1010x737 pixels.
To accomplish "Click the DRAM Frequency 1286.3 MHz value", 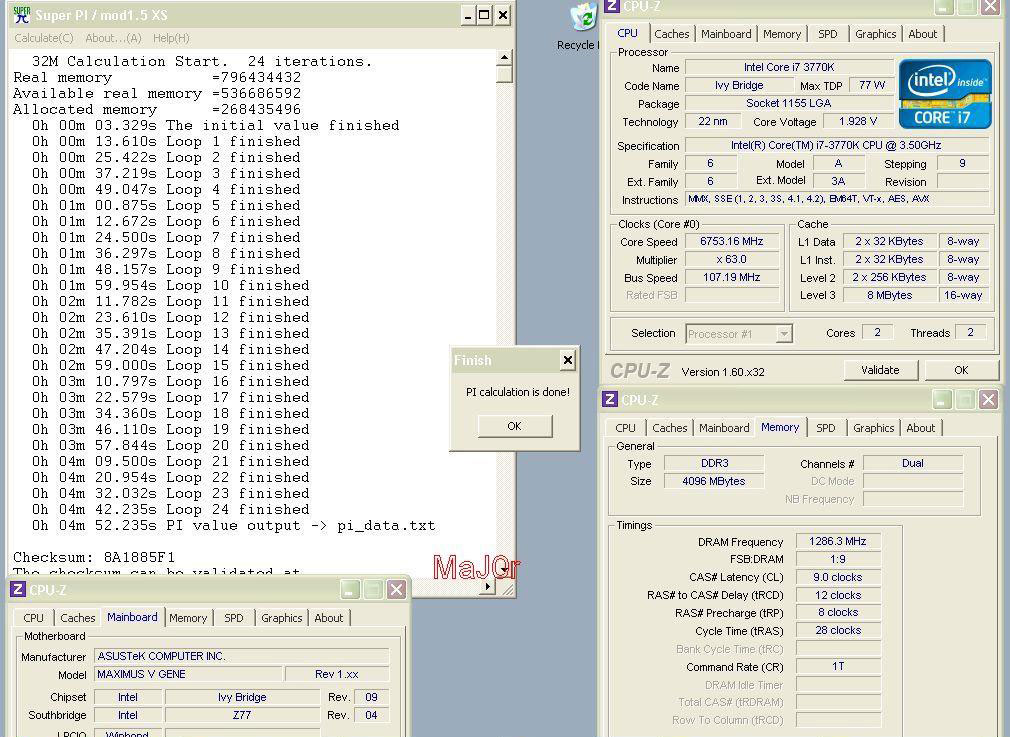I will coord(837,541).
